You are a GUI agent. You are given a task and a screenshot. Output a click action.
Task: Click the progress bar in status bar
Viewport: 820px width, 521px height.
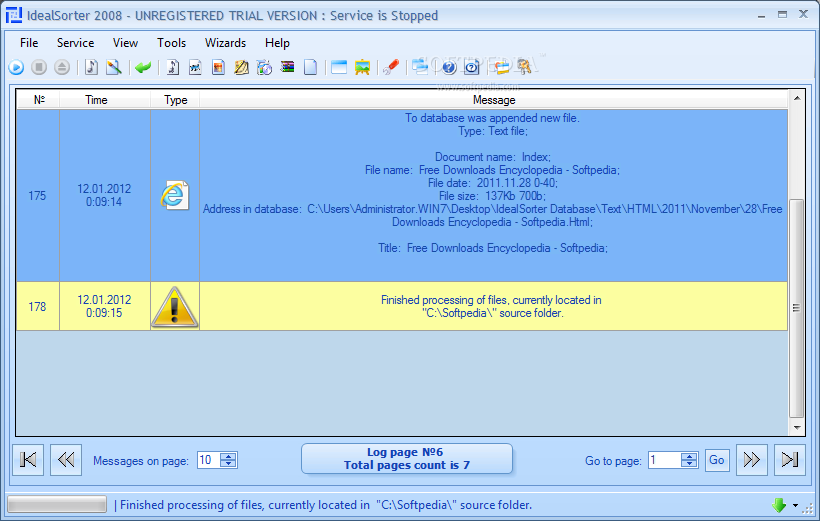pos(56,504)
